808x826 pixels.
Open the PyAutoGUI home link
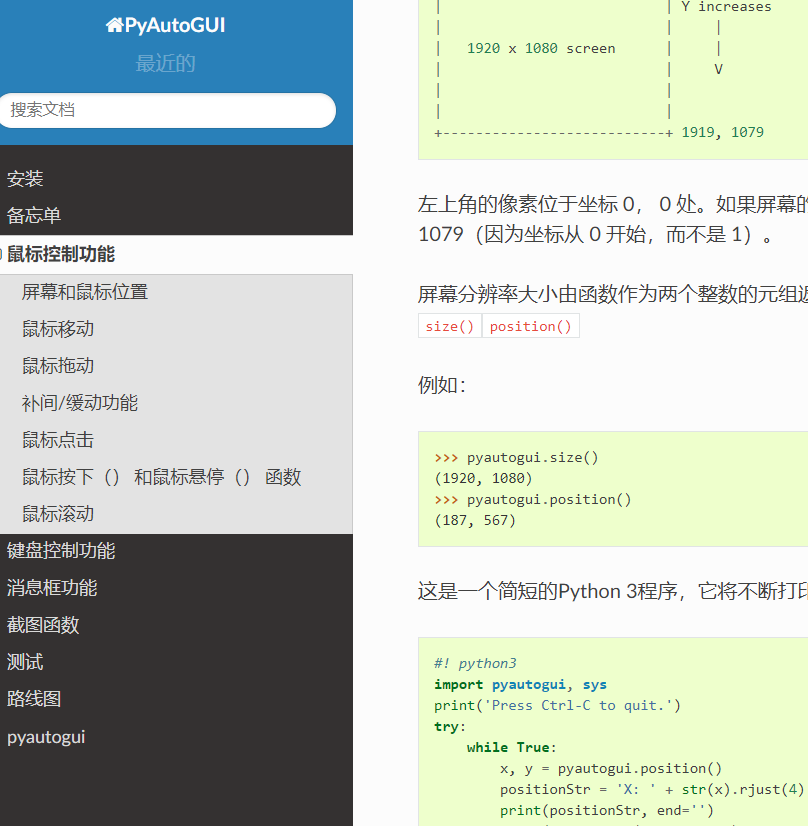165,25
